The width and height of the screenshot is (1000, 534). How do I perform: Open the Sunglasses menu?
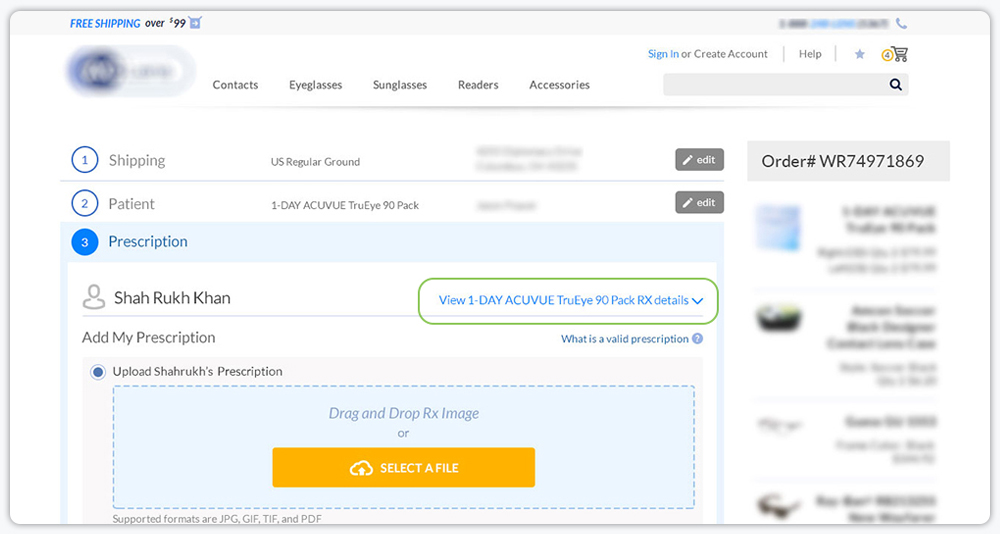pos(400,85)
